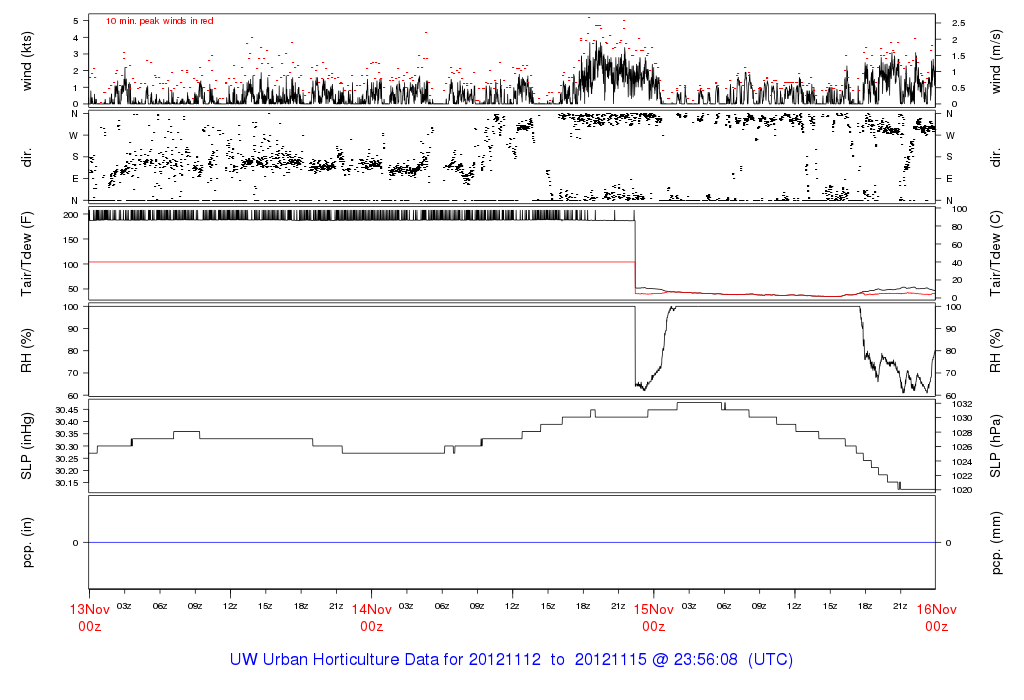Click the '10 min. peak winds in red' legend text

[159, 21]
